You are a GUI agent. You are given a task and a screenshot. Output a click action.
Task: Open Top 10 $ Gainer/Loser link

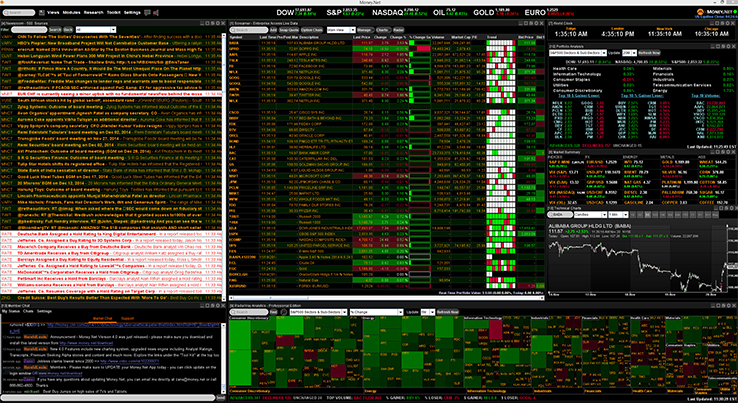[578, 95]
